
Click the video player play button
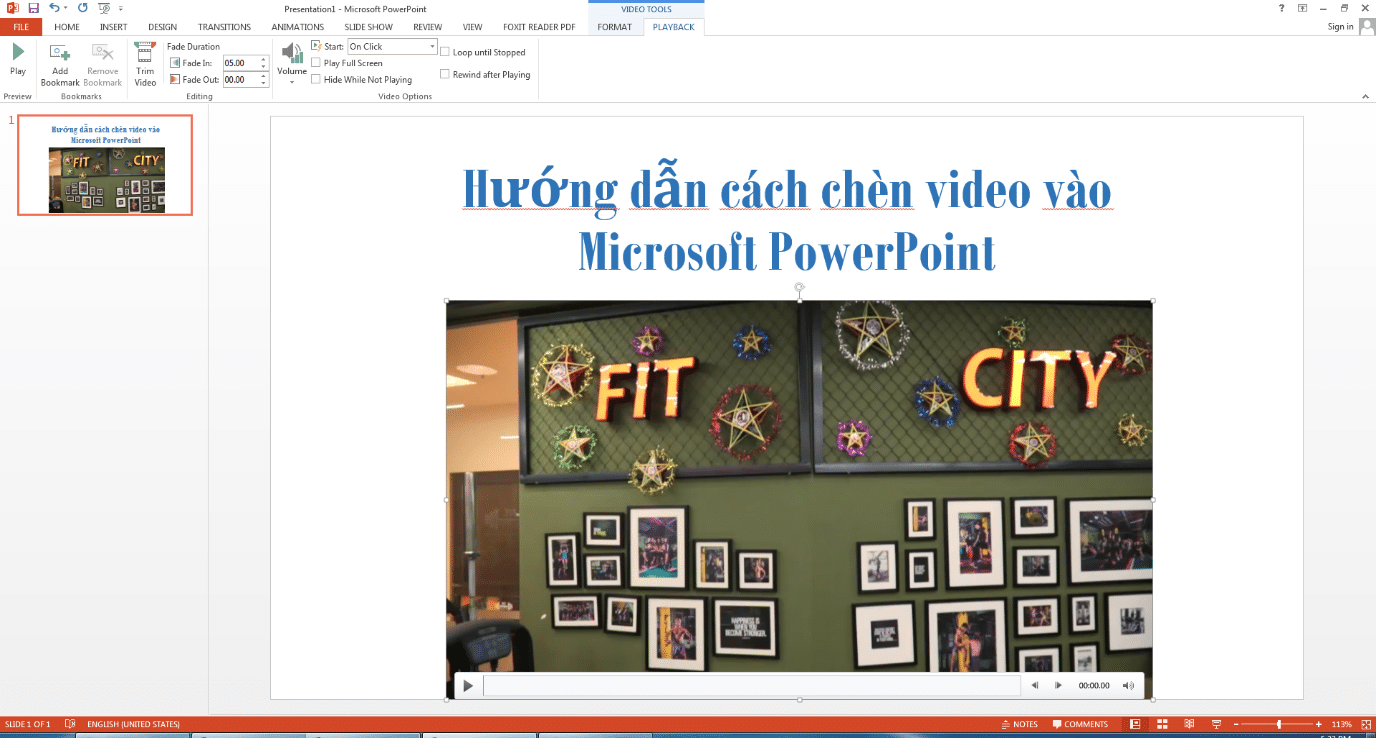467,686
